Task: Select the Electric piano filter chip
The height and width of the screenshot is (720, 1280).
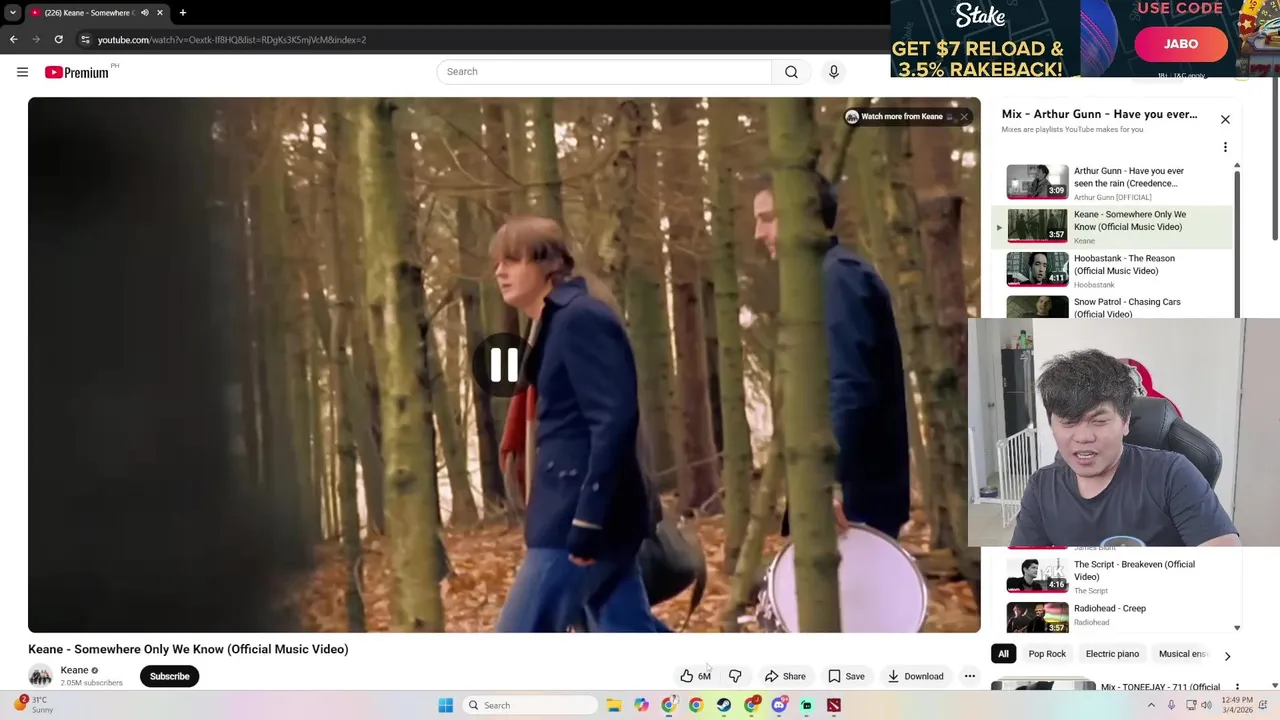Action: 1112,654
